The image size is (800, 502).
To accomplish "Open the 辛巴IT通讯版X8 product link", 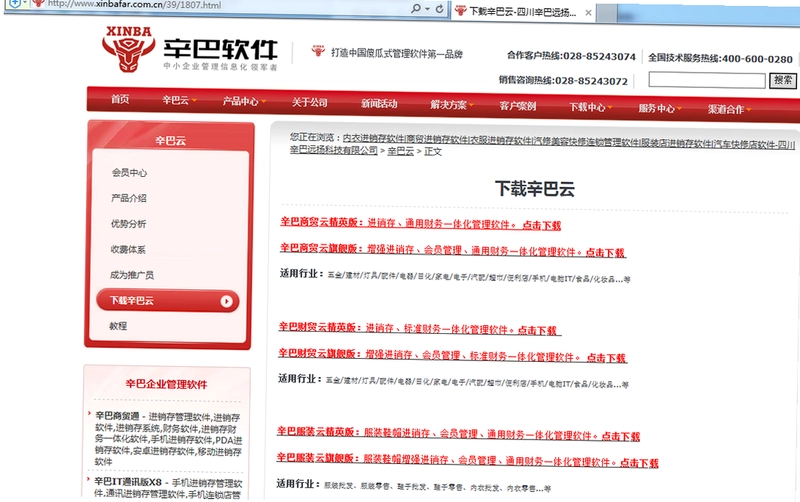I will (128, 482).
